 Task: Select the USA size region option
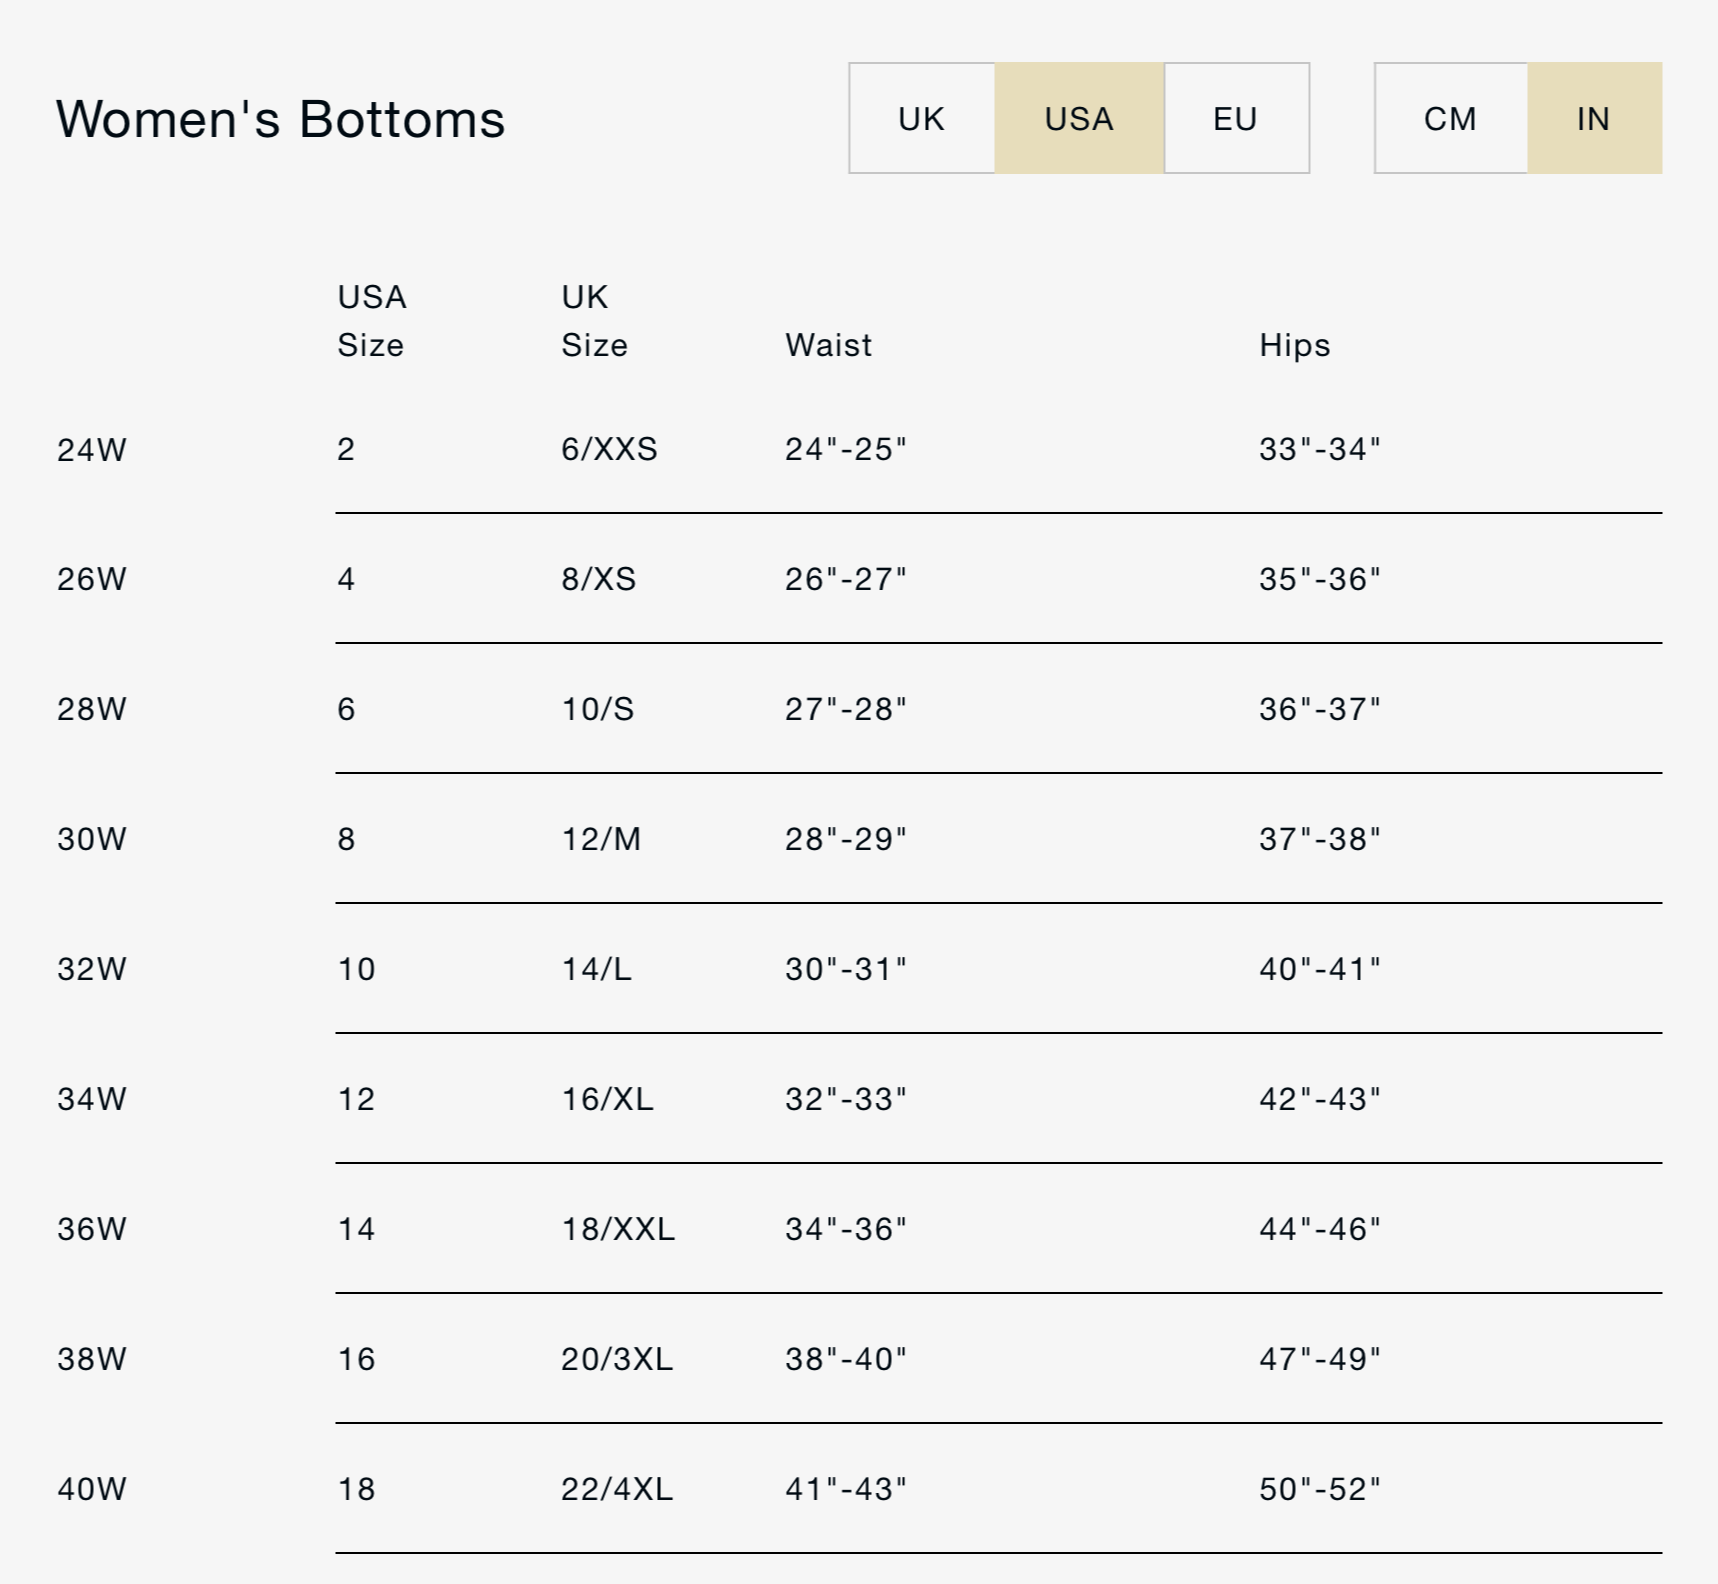click(x=1078, y=118)
